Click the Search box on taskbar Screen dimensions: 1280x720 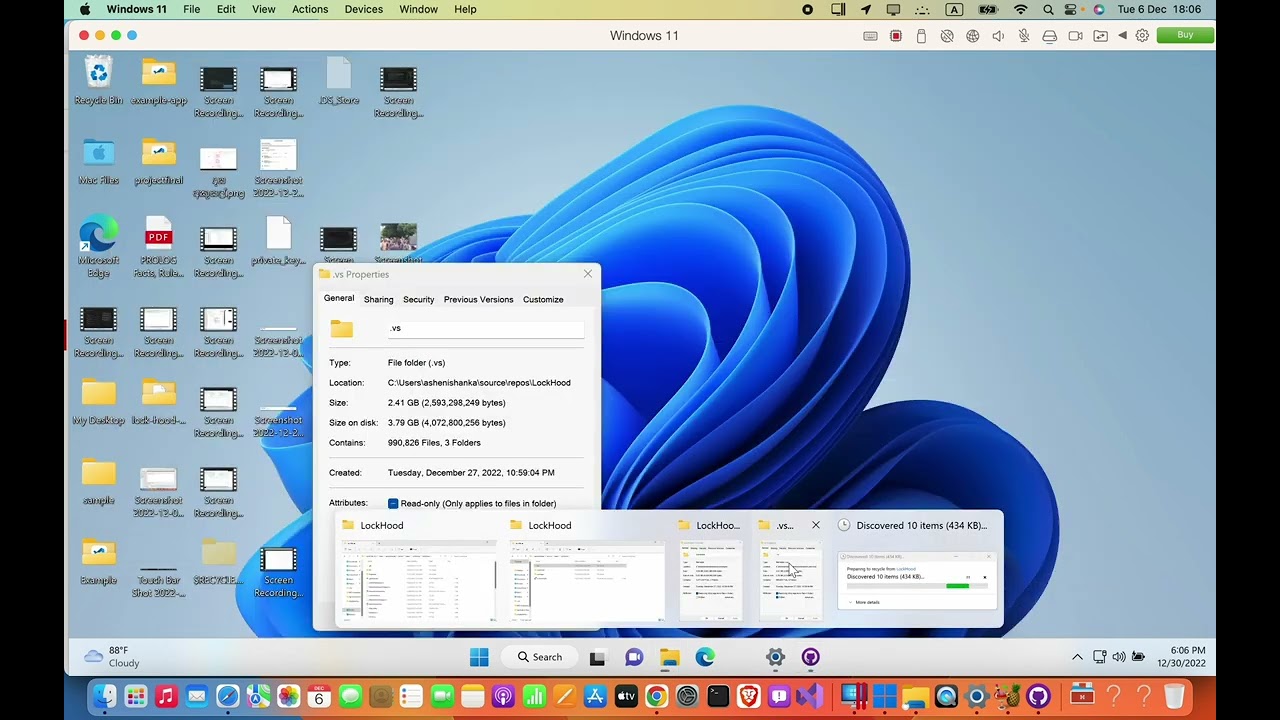(x=540, y=657)
